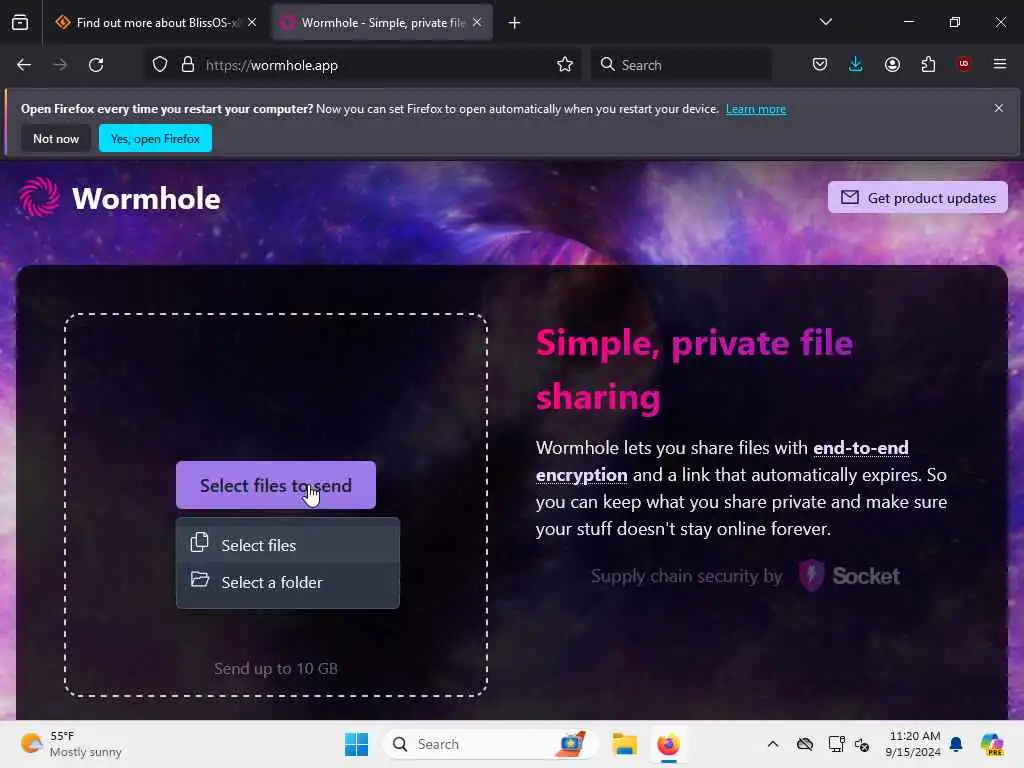The width and height of the screenshot is (1024, 768).
Task: Open the clock and date panel
Action: 913,744
